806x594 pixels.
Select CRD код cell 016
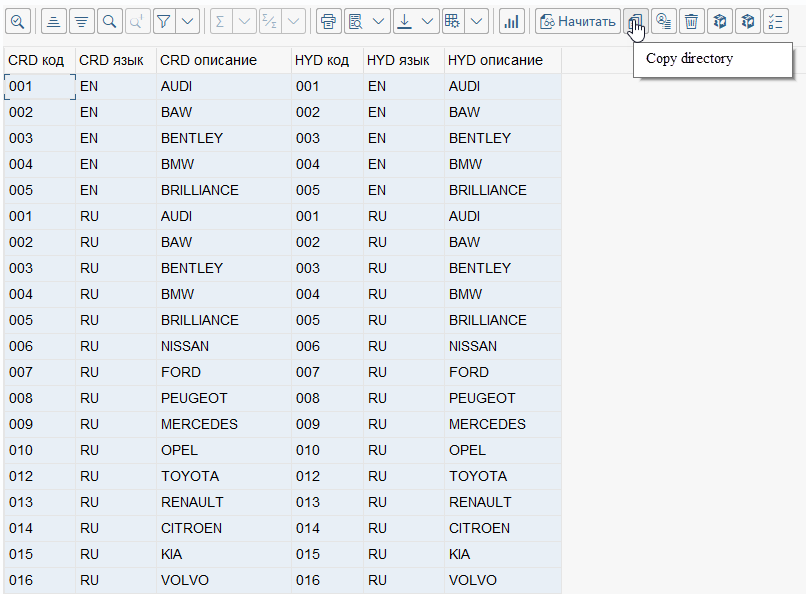(40, 580)
